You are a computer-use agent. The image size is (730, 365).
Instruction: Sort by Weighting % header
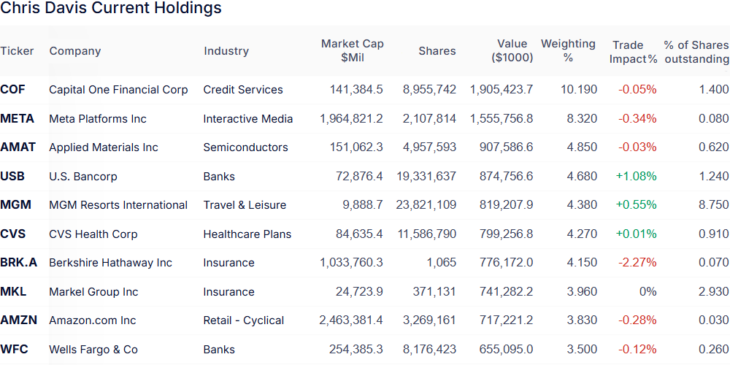tap(568, 51)
